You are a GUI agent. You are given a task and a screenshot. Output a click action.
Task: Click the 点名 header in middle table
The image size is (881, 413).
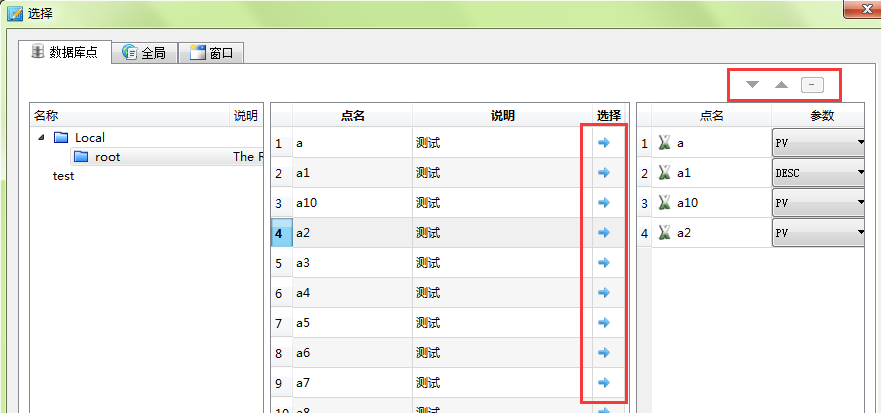pyautogui.click(x=353, y=116)
